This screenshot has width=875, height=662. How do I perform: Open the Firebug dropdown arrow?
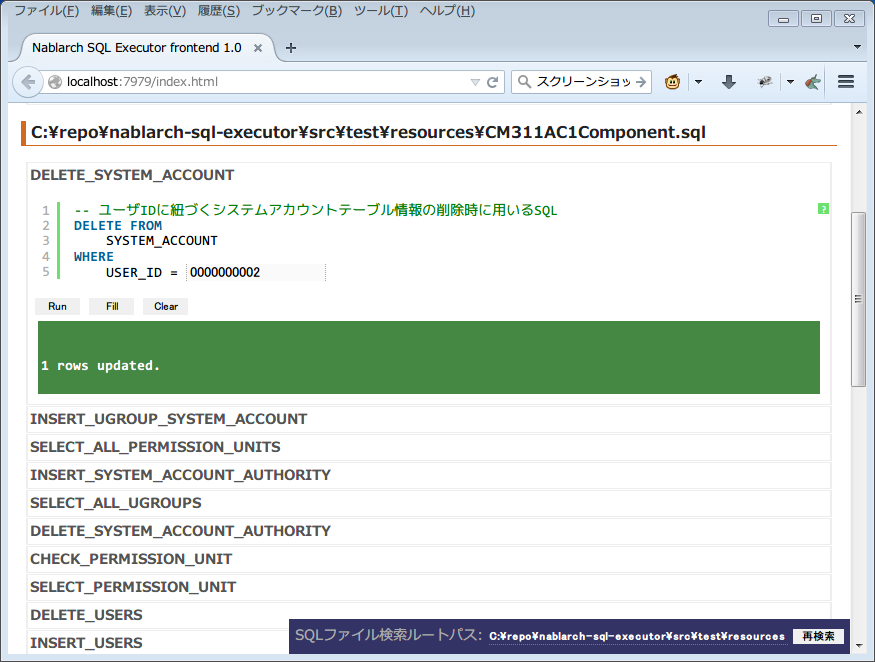[789, 82]
